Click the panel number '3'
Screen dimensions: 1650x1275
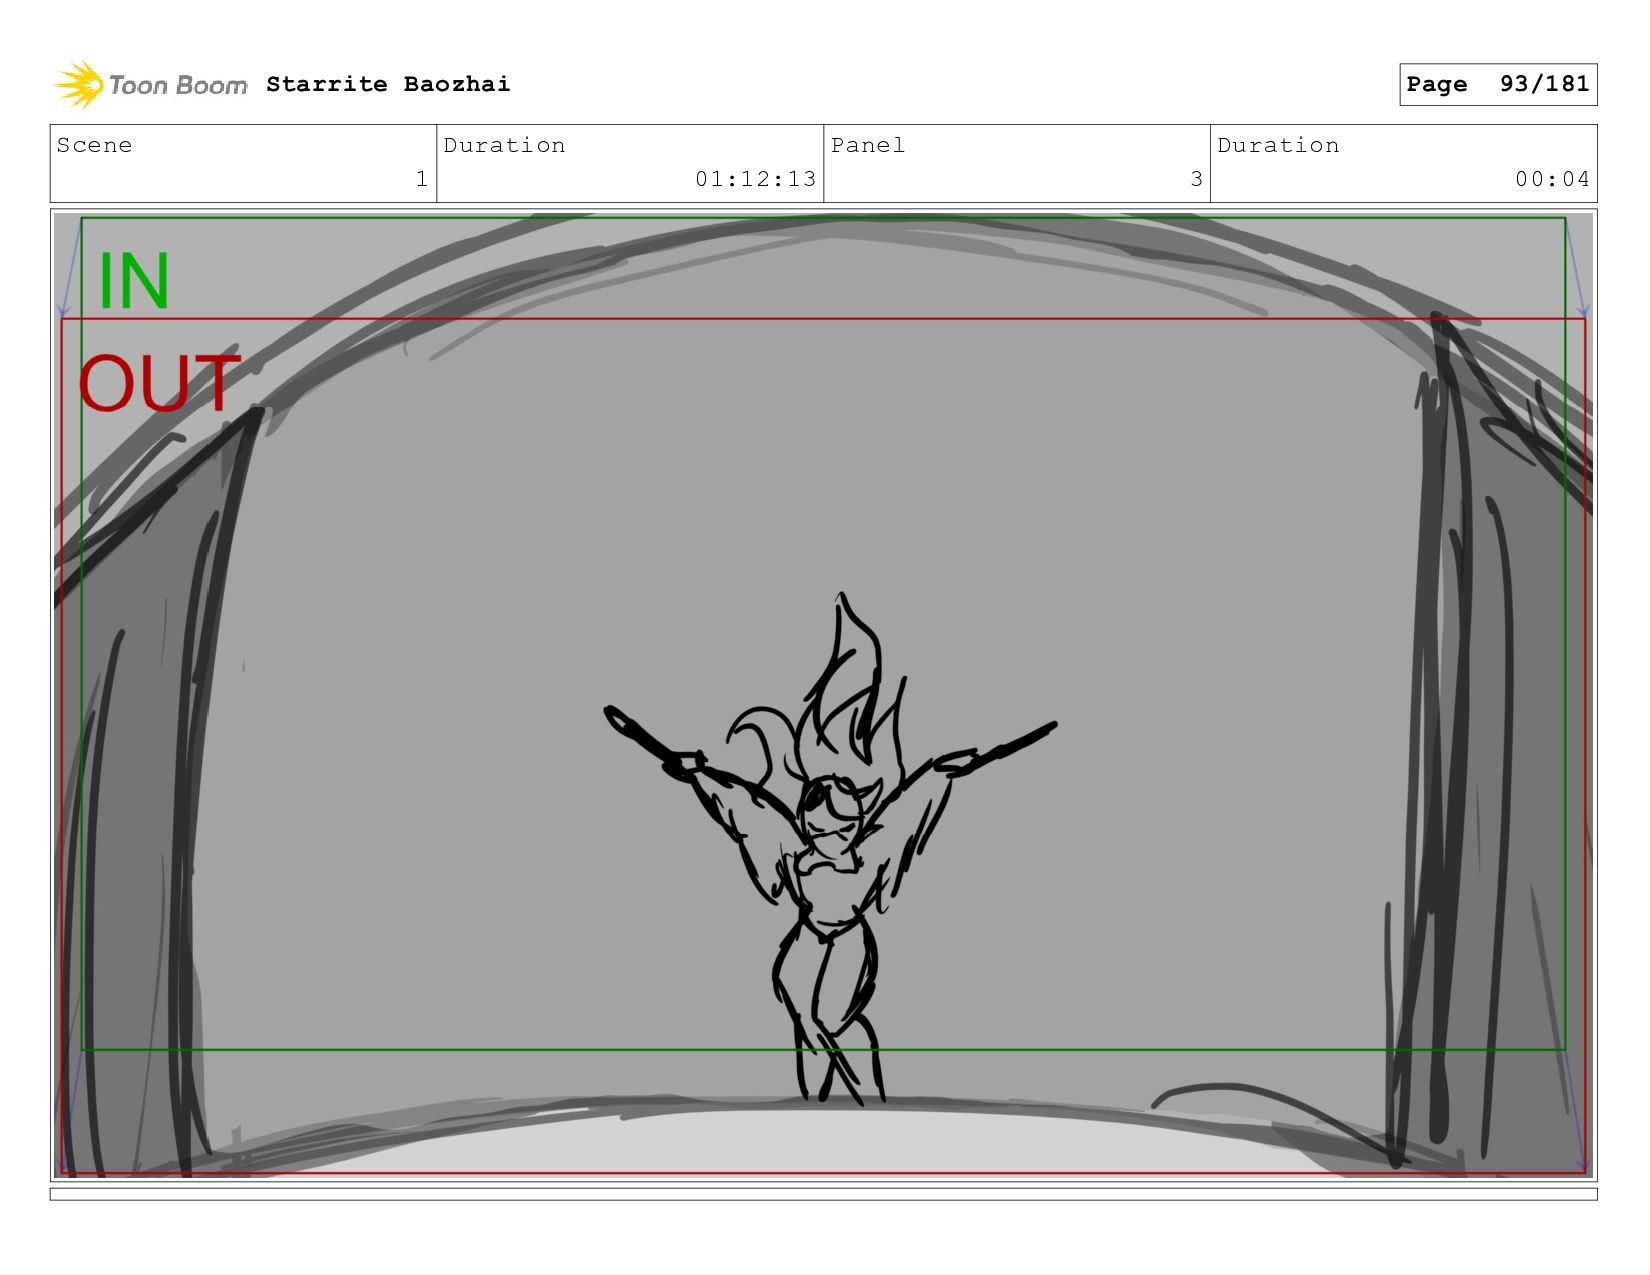tap(1196, 179)
